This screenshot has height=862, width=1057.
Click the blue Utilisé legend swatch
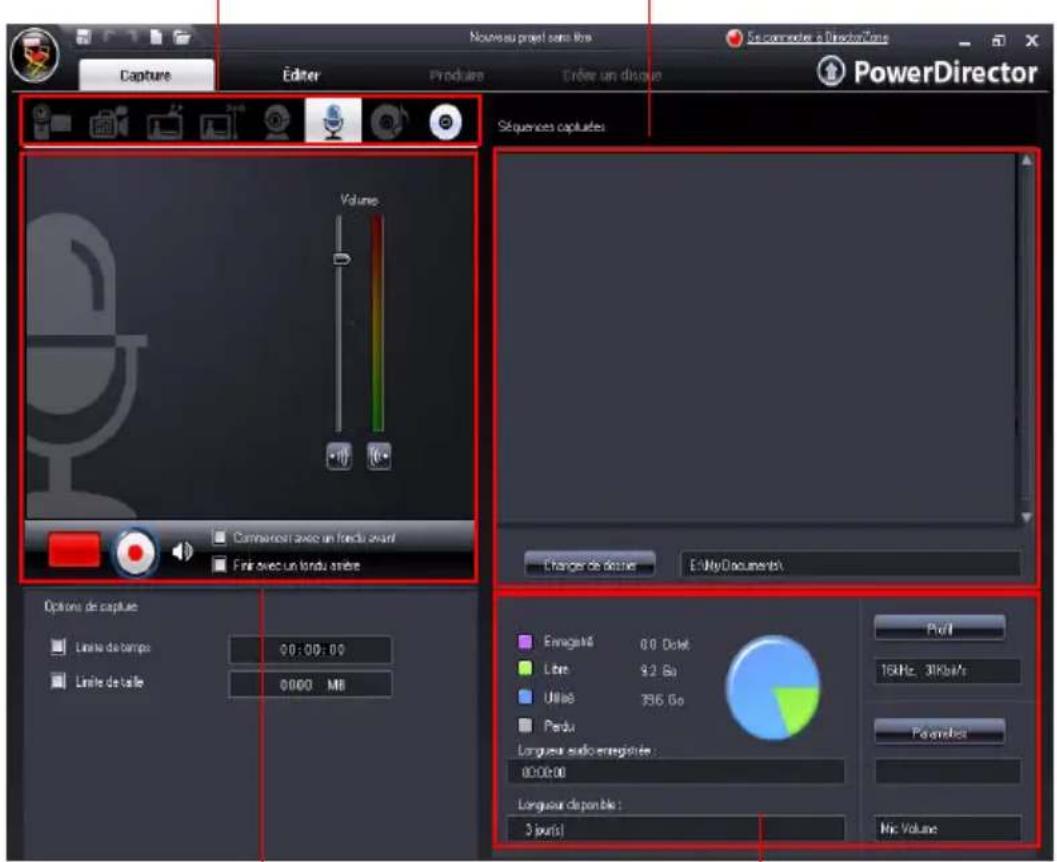click(525, 697)
